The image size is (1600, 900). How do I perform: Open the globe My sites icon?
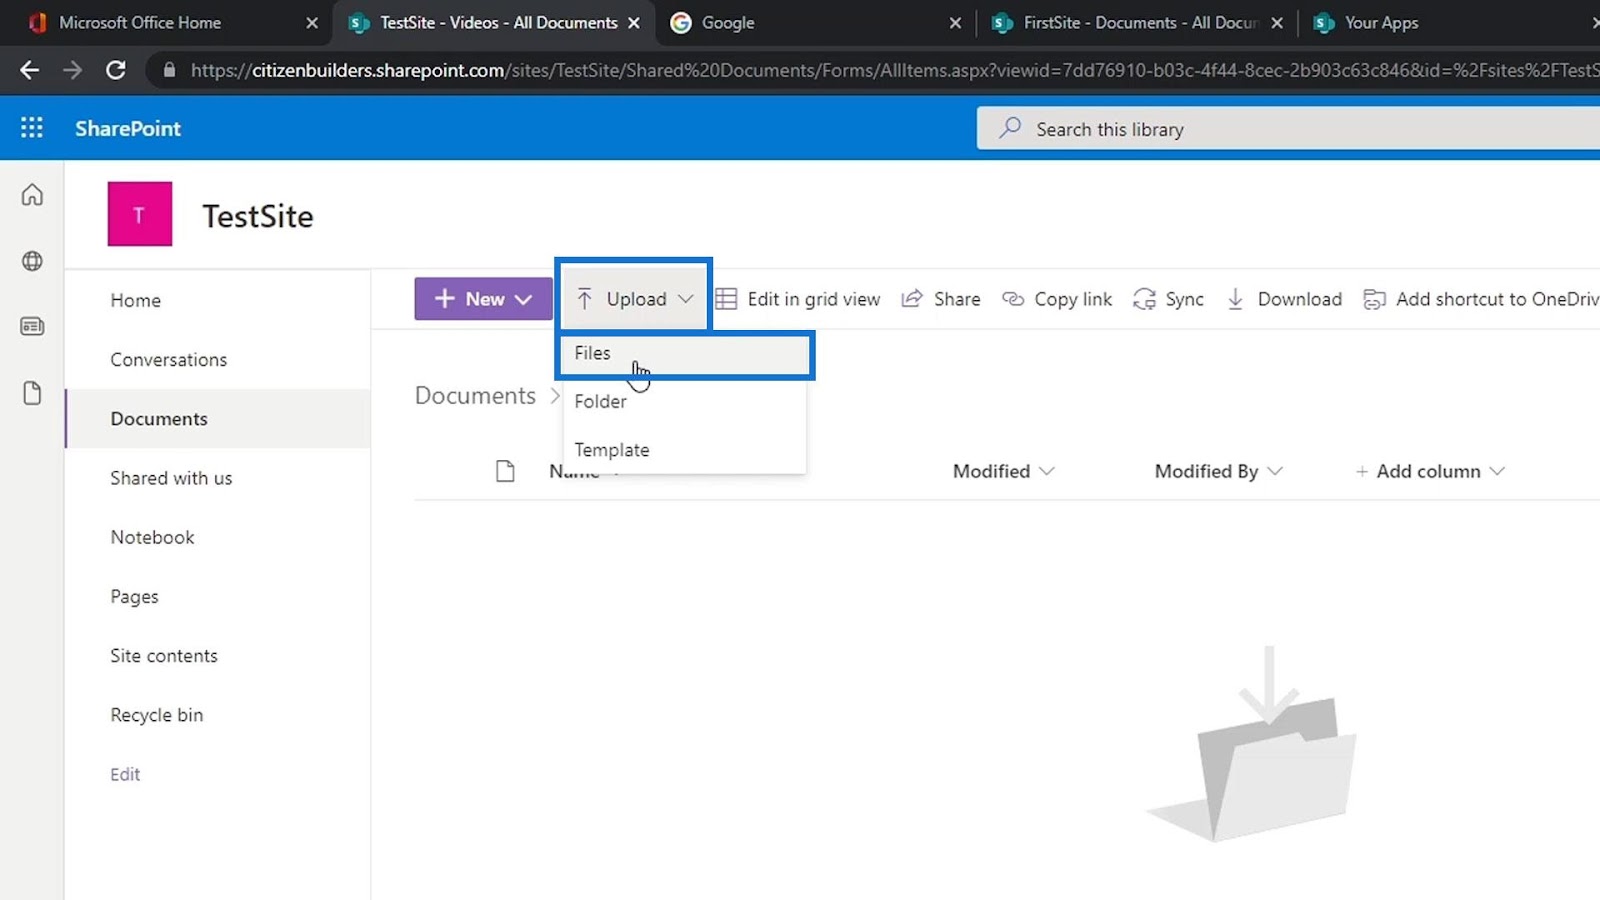pyautogui.click(x=32, y=261)
